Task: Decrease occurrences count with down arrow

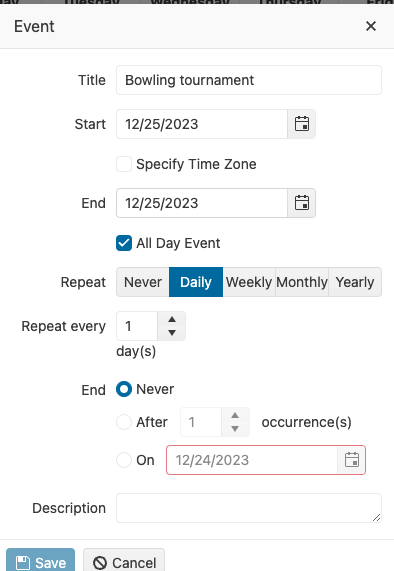Action: coord(235,429)
